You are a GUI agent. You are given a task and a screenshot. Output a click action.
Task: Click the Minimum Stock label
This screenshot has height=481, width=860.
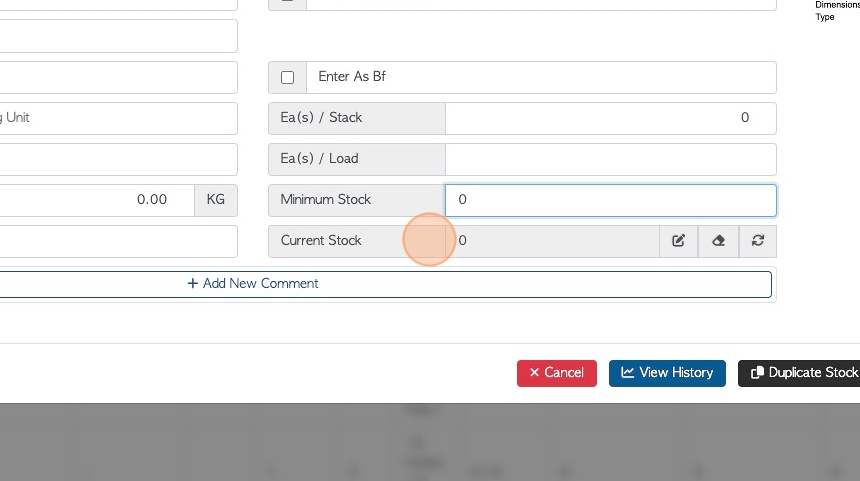pos(325,200)
